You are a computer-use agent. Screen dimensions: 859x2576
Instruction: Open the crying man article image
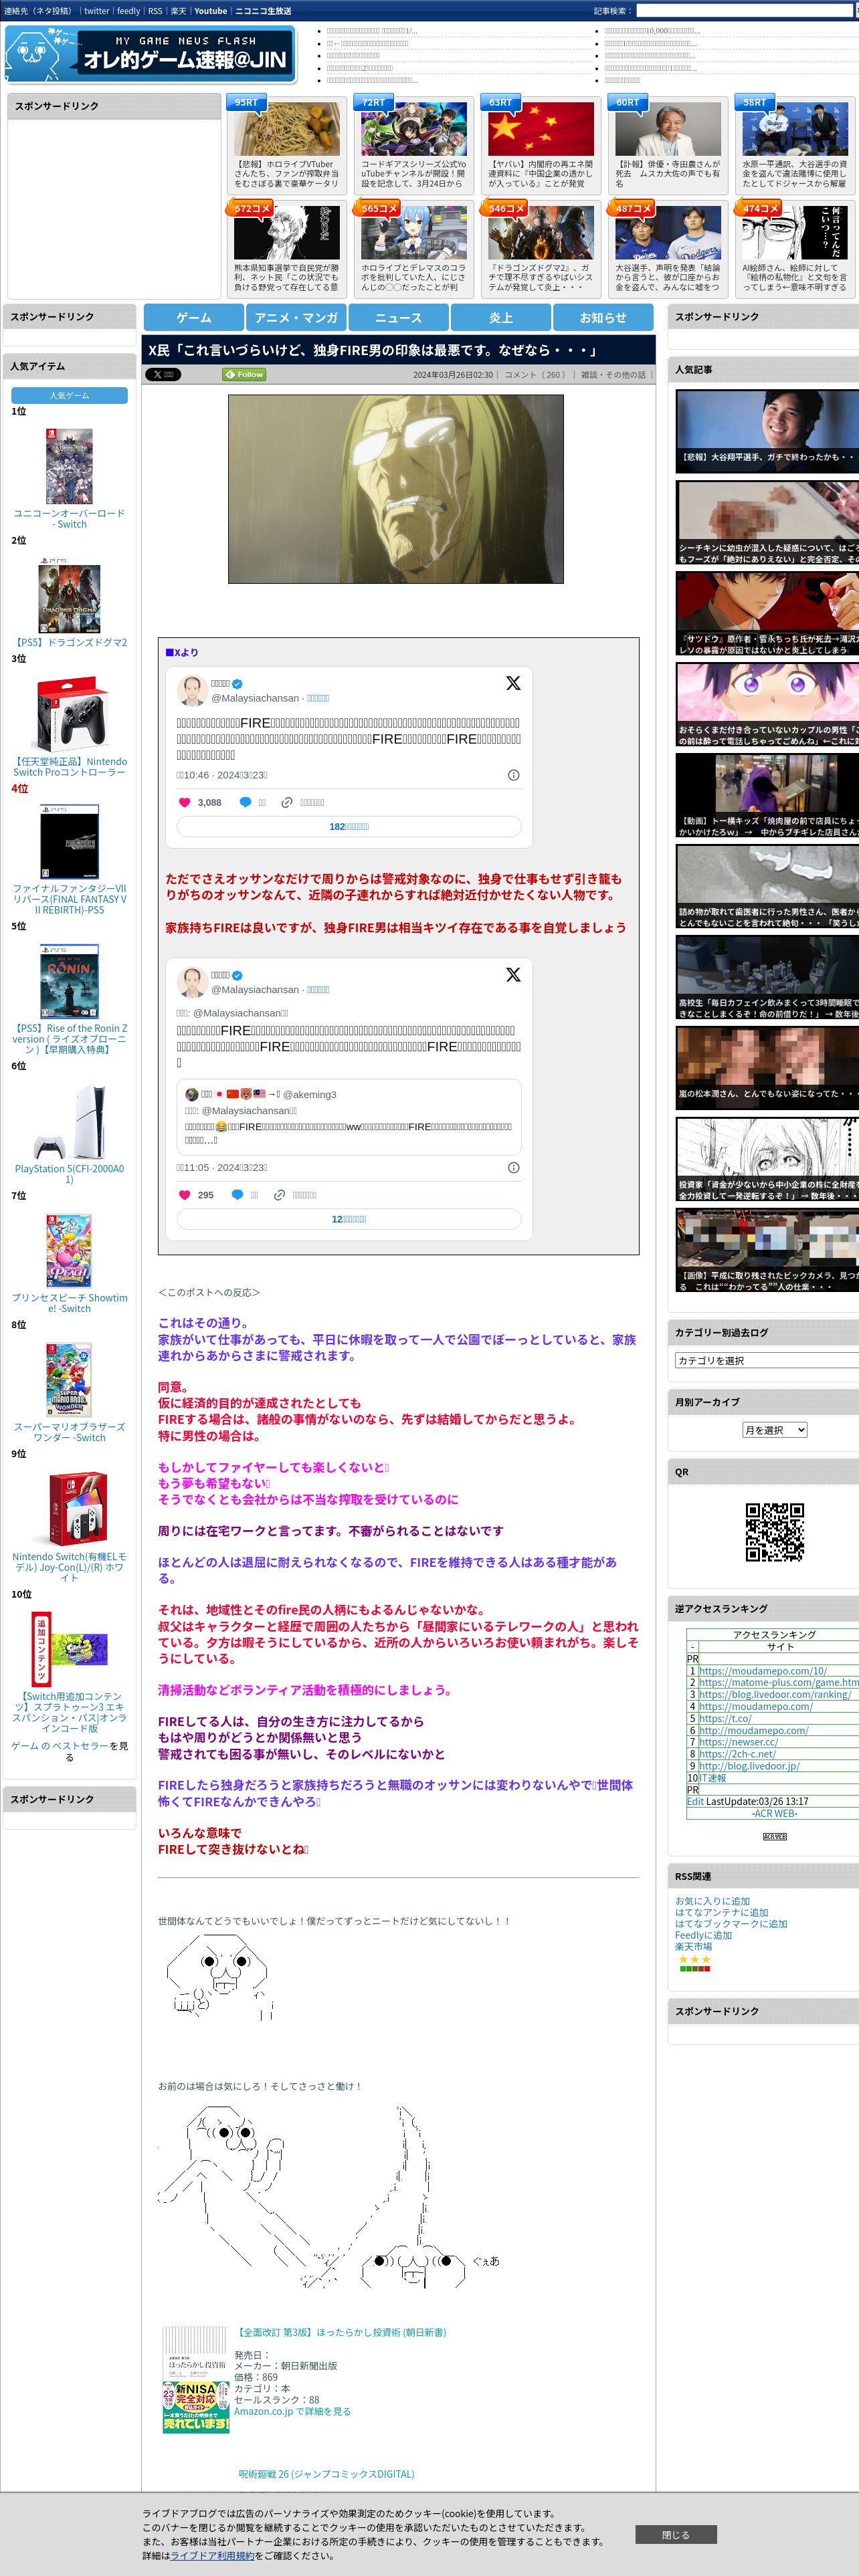[396, 489]
